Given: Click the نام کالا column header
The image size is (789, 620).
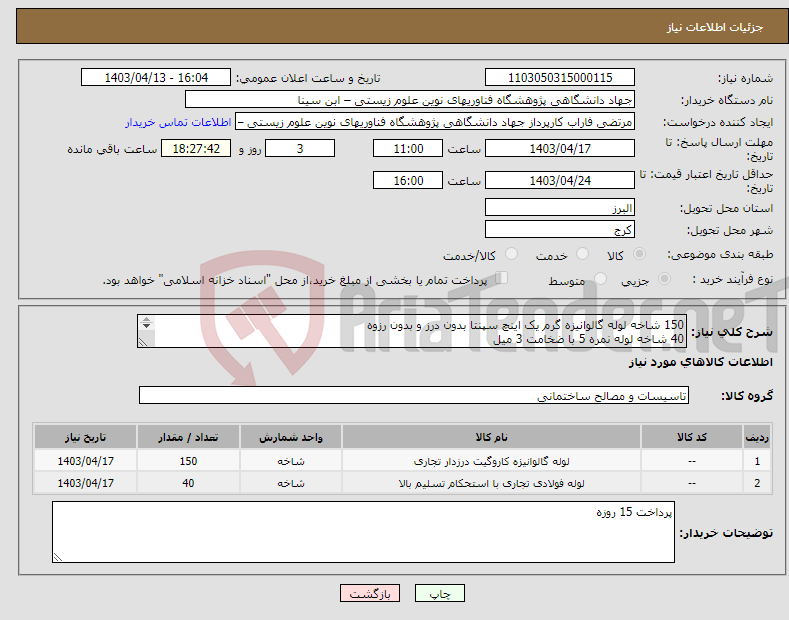Looking at the screenshot, I should pyautogui.click(x=491, y=437).
